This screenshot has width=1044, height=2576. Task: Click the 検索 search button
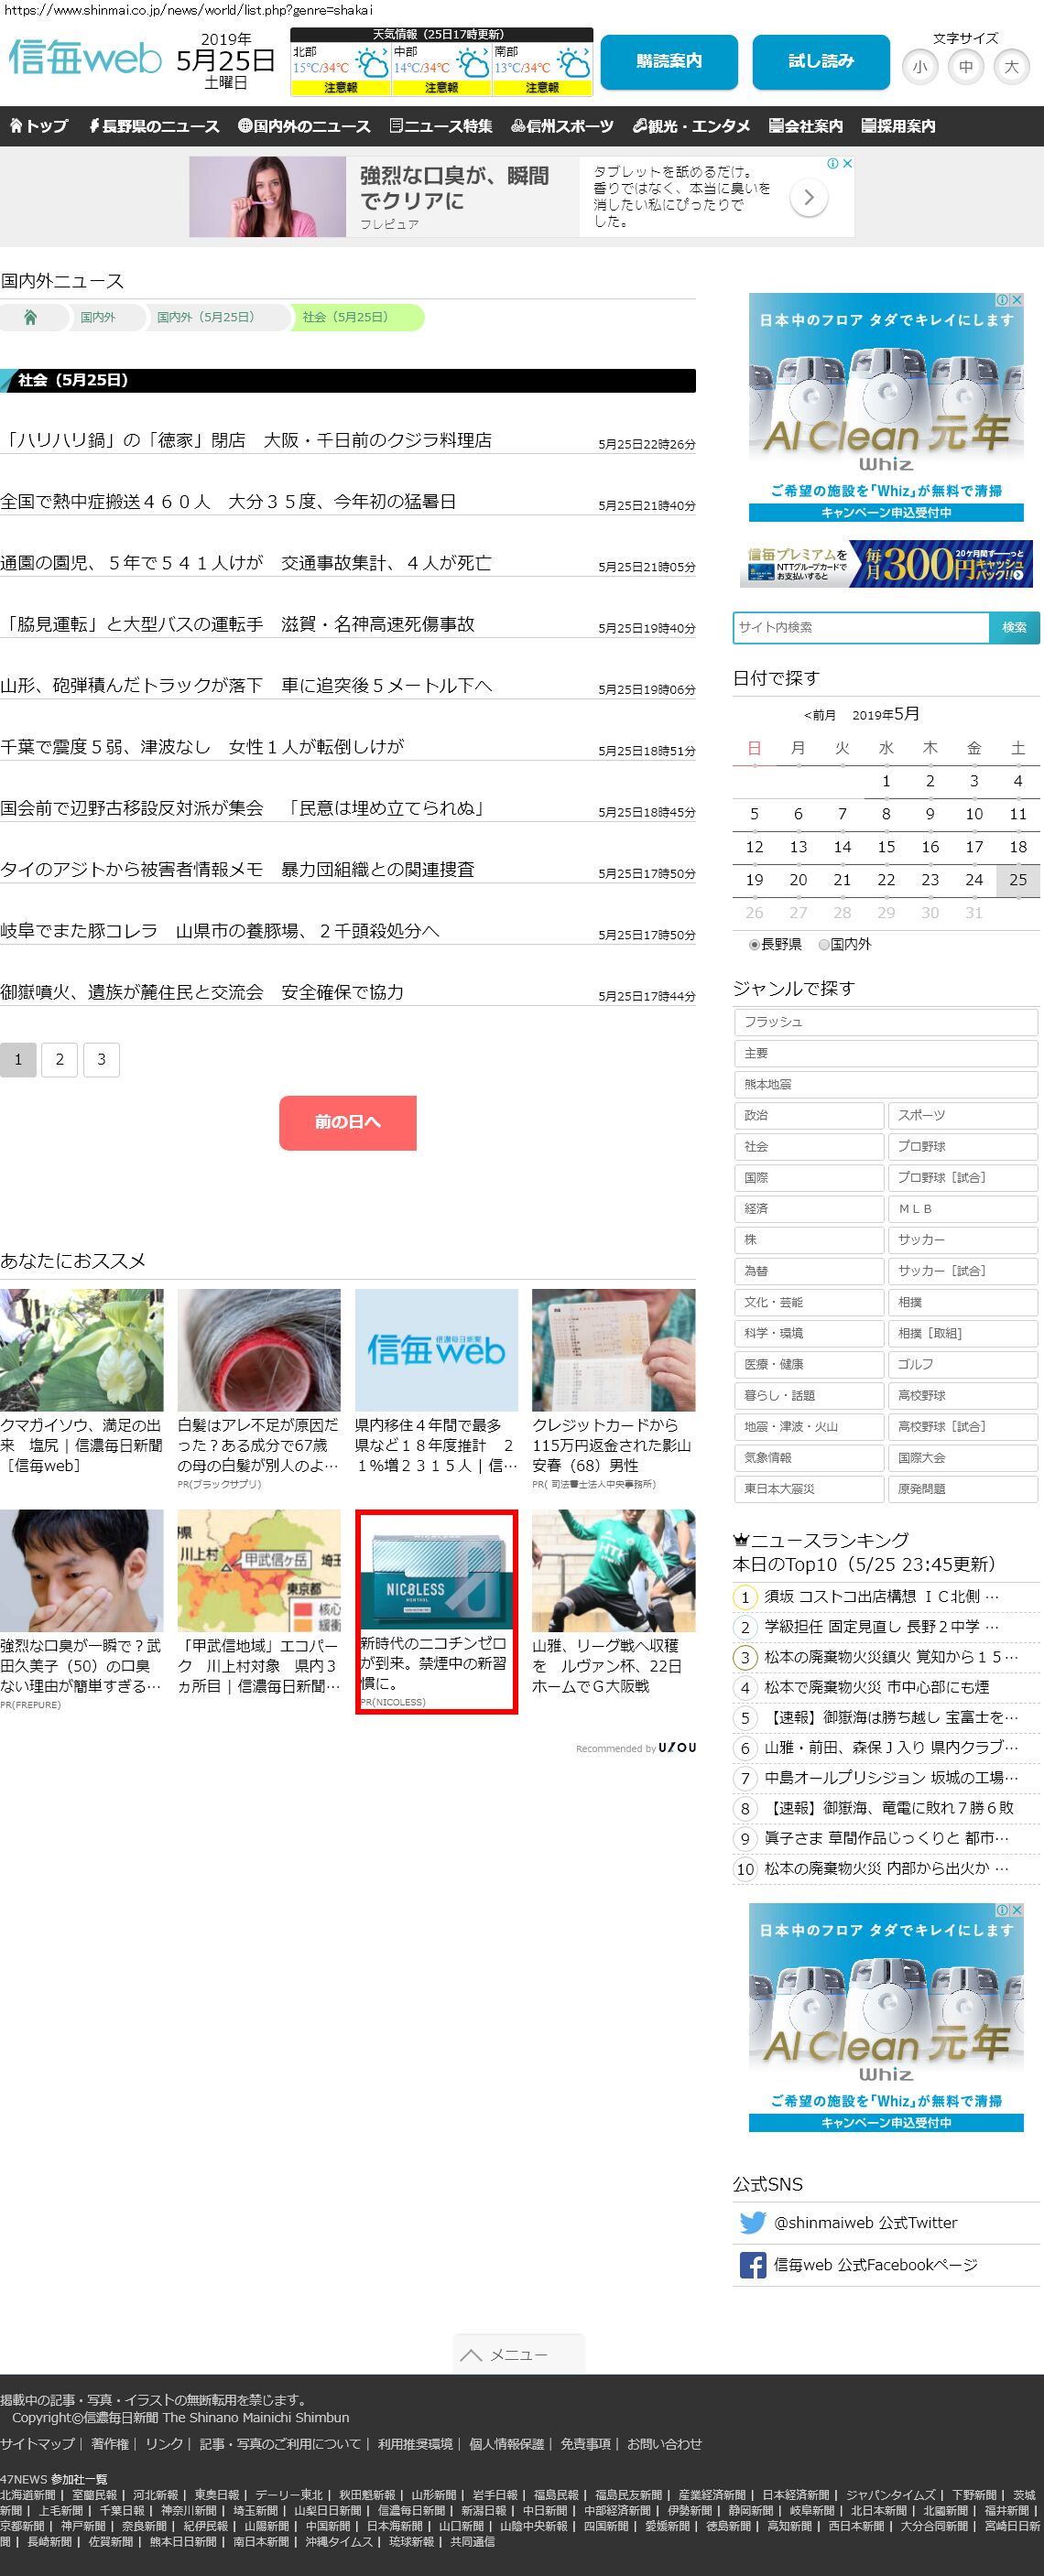1014,627
